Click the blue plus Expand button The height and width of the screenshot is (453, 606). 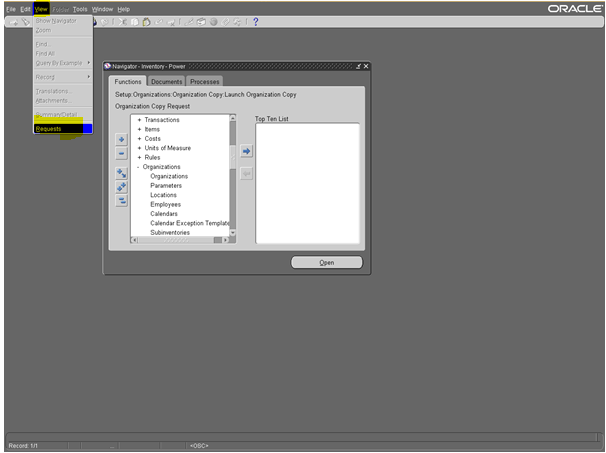pyautogui.click(x=121, y=139)
